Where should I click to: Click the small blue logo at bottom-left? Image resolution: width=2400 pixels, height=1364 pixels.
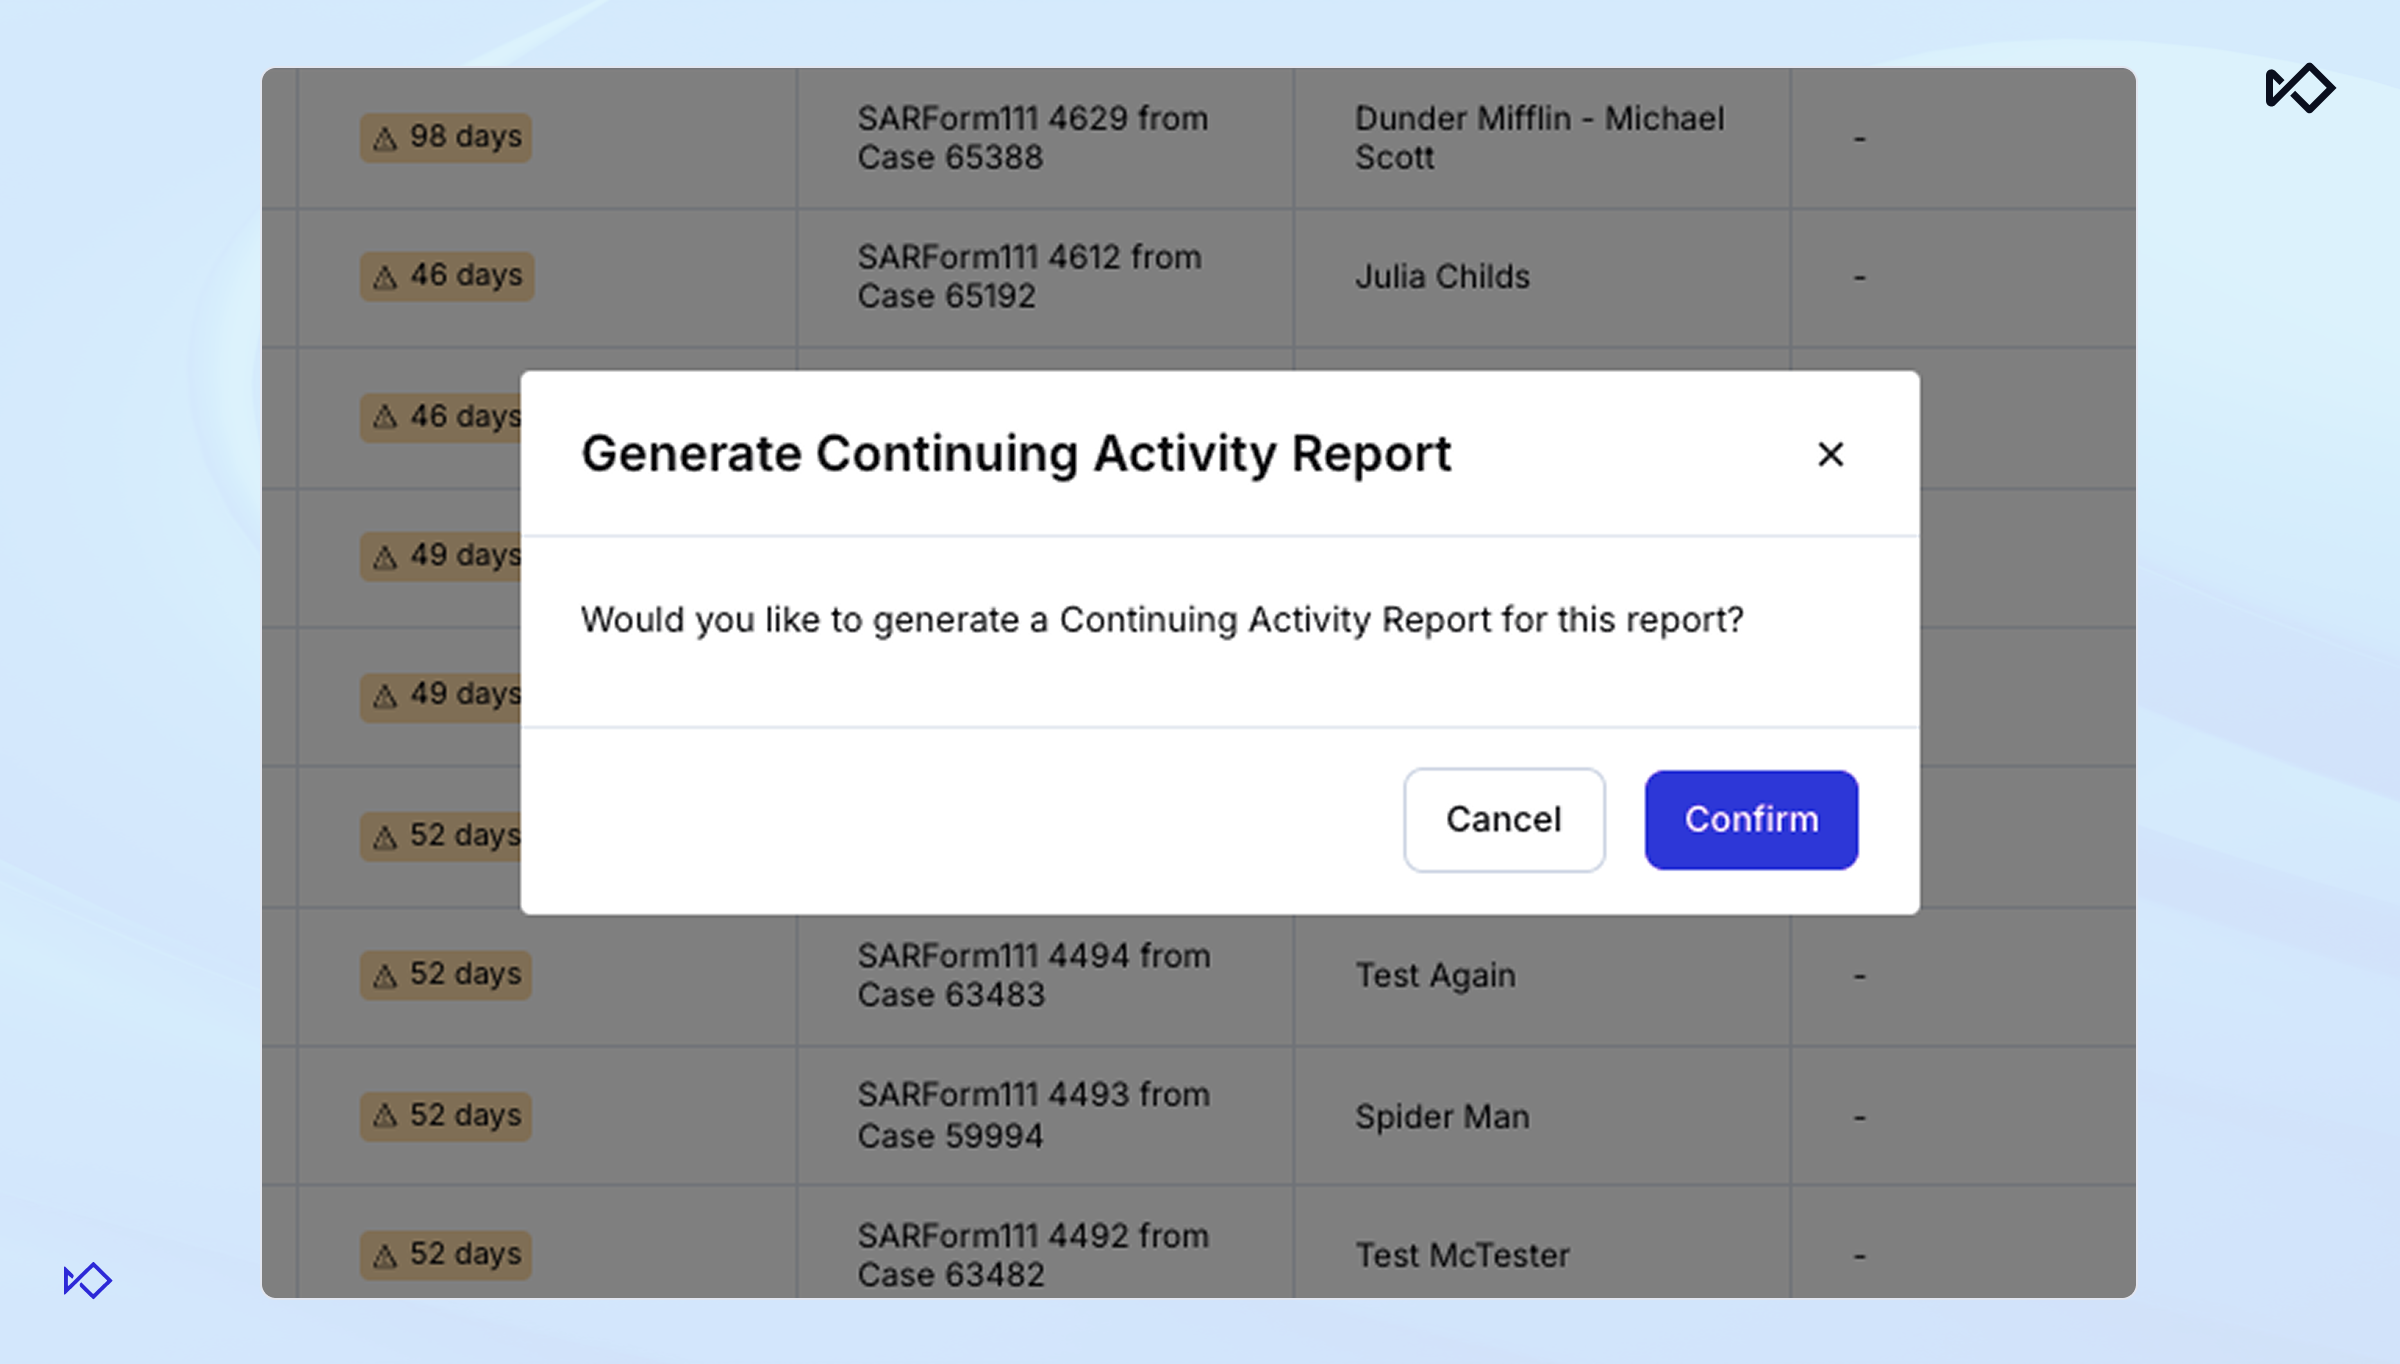click(88, 1280)
